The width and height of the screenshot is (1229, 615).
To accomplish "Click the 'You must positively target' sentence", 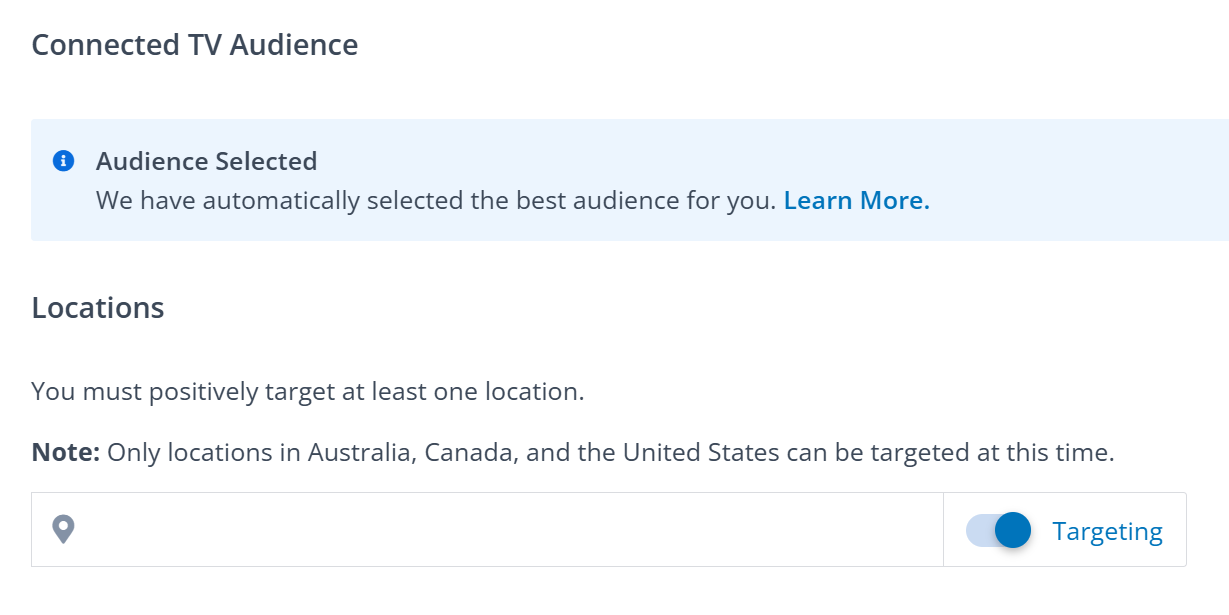I will 307,391.
